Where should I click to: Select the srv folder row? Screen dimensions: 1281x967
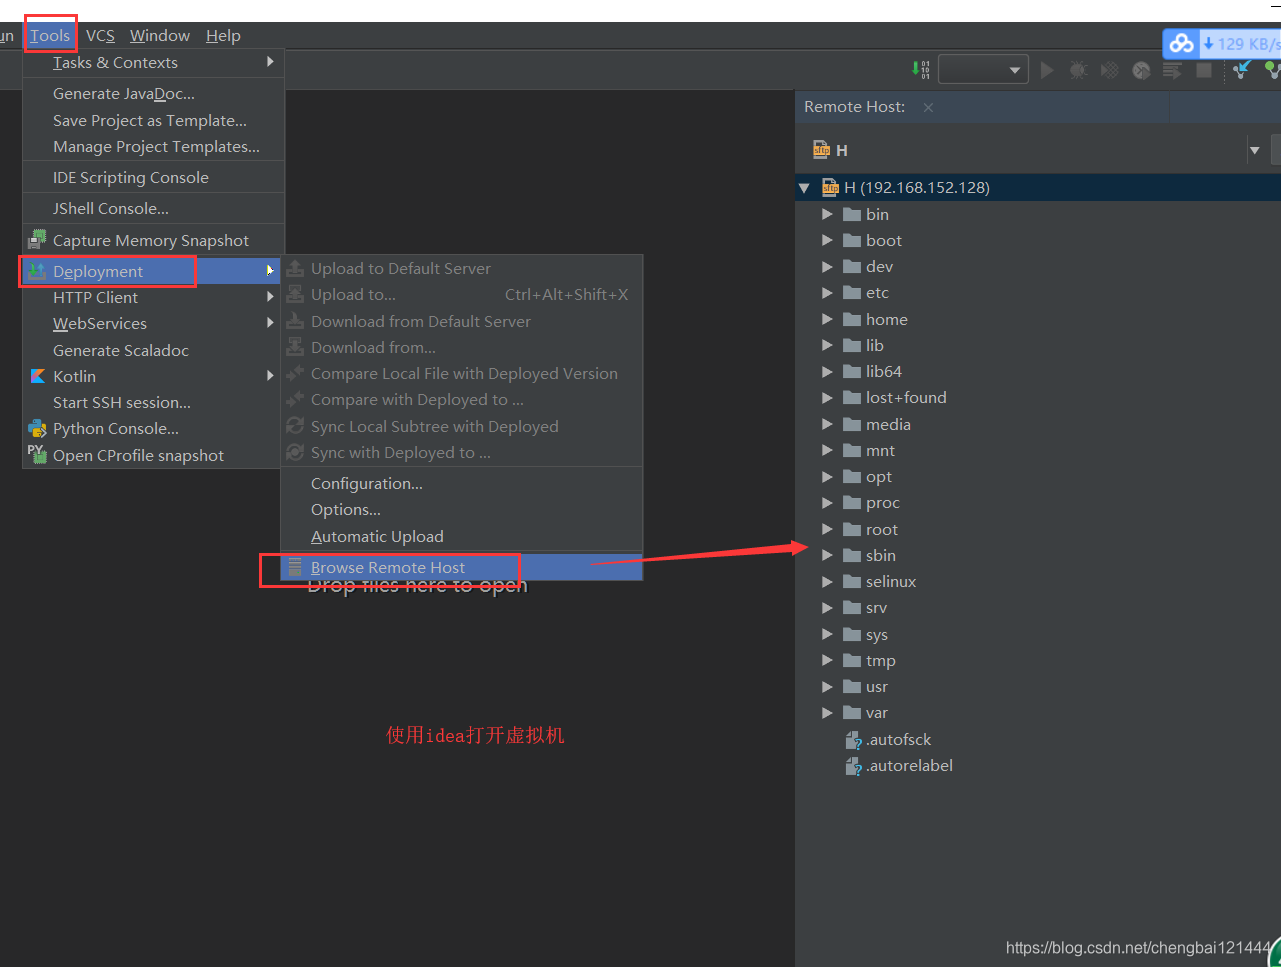[1038, 607]
